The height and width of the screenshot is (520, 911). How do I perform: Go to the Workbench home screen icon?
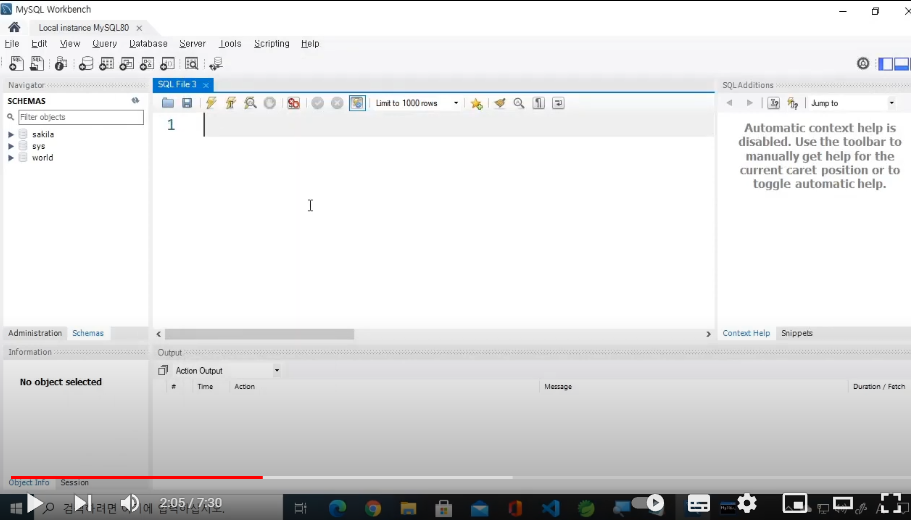[15, 27]
